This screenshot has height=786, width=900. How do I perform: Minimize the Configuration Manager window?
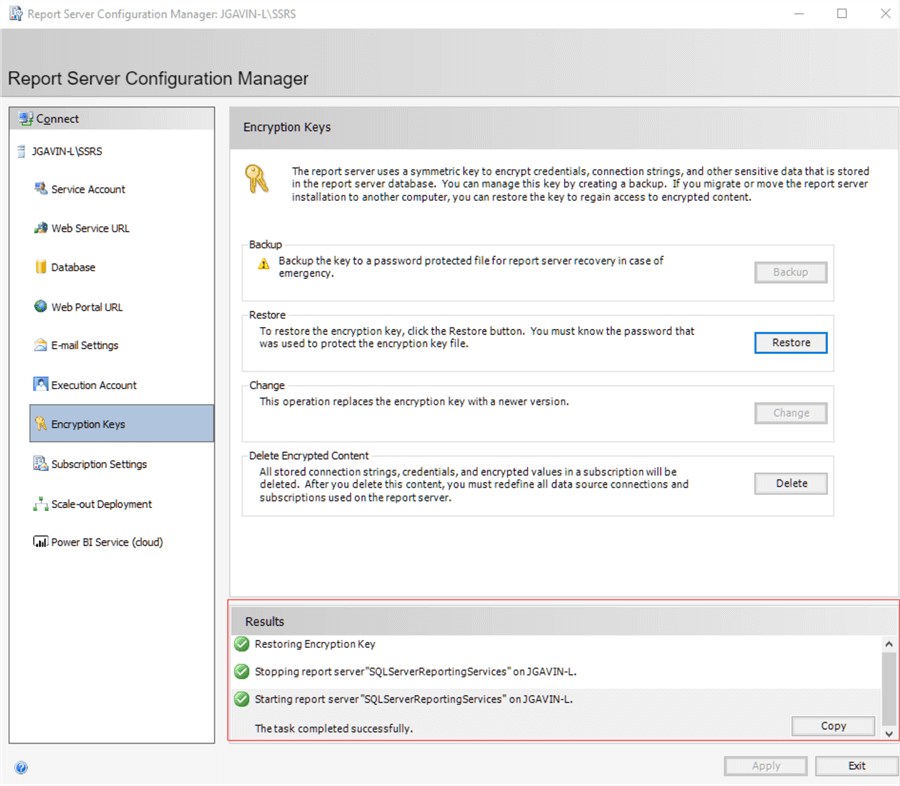pos(799,13)
